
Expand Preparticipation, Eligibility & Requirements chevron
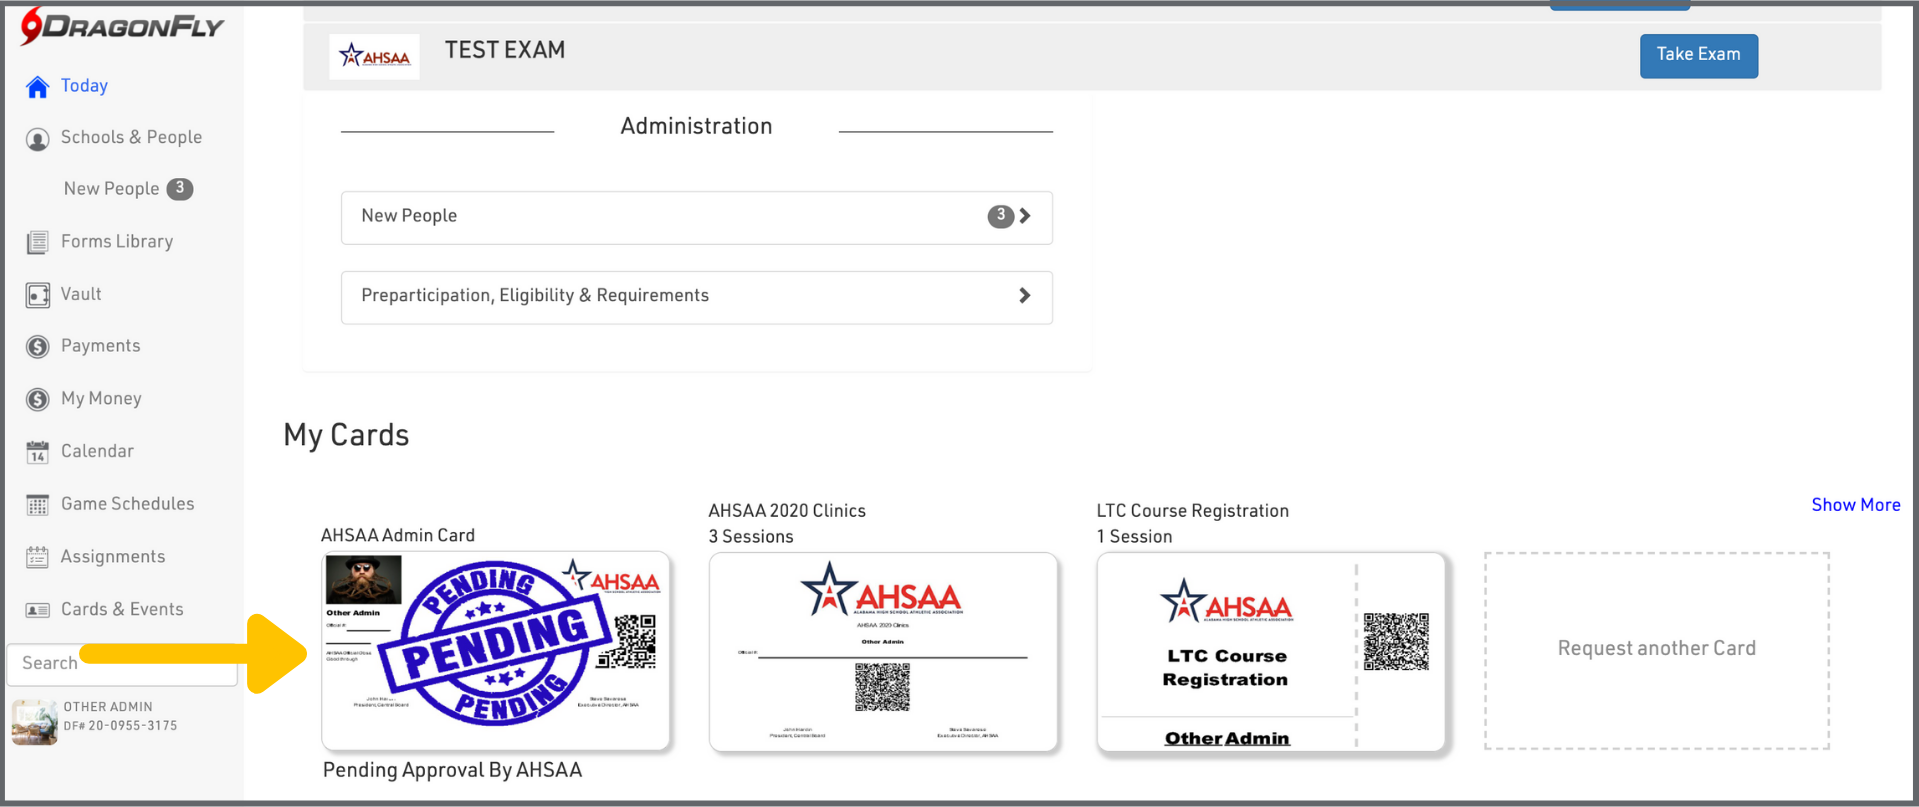1024,296
